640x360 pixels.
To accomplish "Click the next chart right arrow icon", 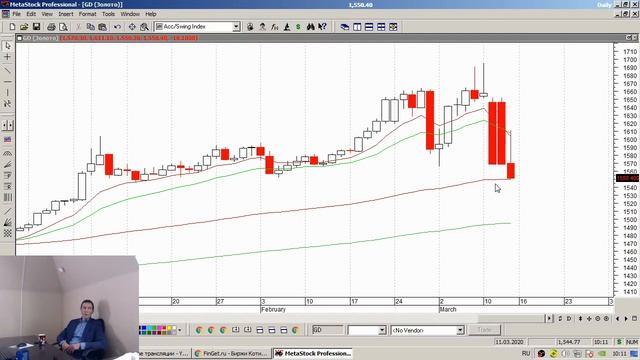I will (626, 318).
